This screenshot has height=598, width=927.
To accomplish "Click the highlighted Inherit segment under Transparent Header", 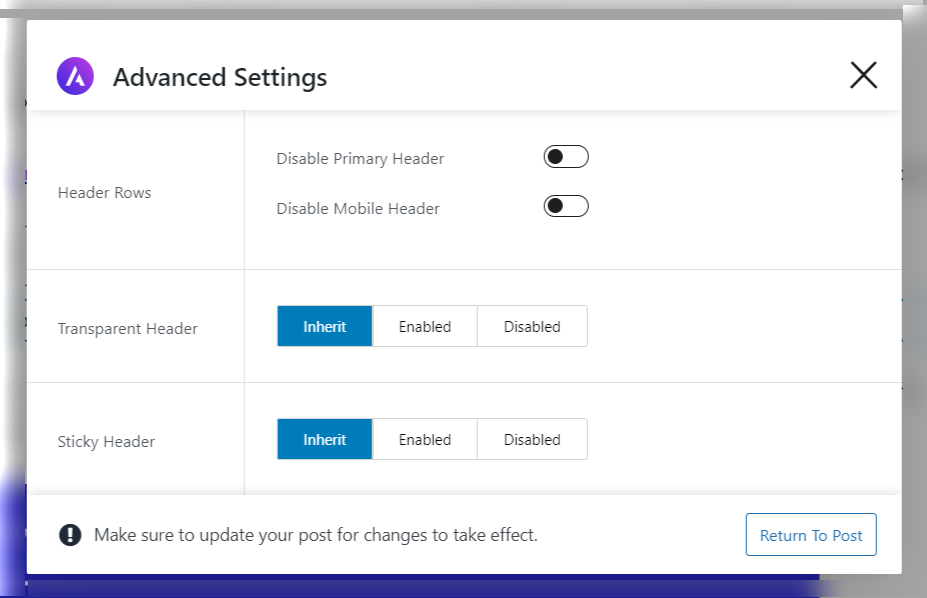I will (x=324, y=326).
